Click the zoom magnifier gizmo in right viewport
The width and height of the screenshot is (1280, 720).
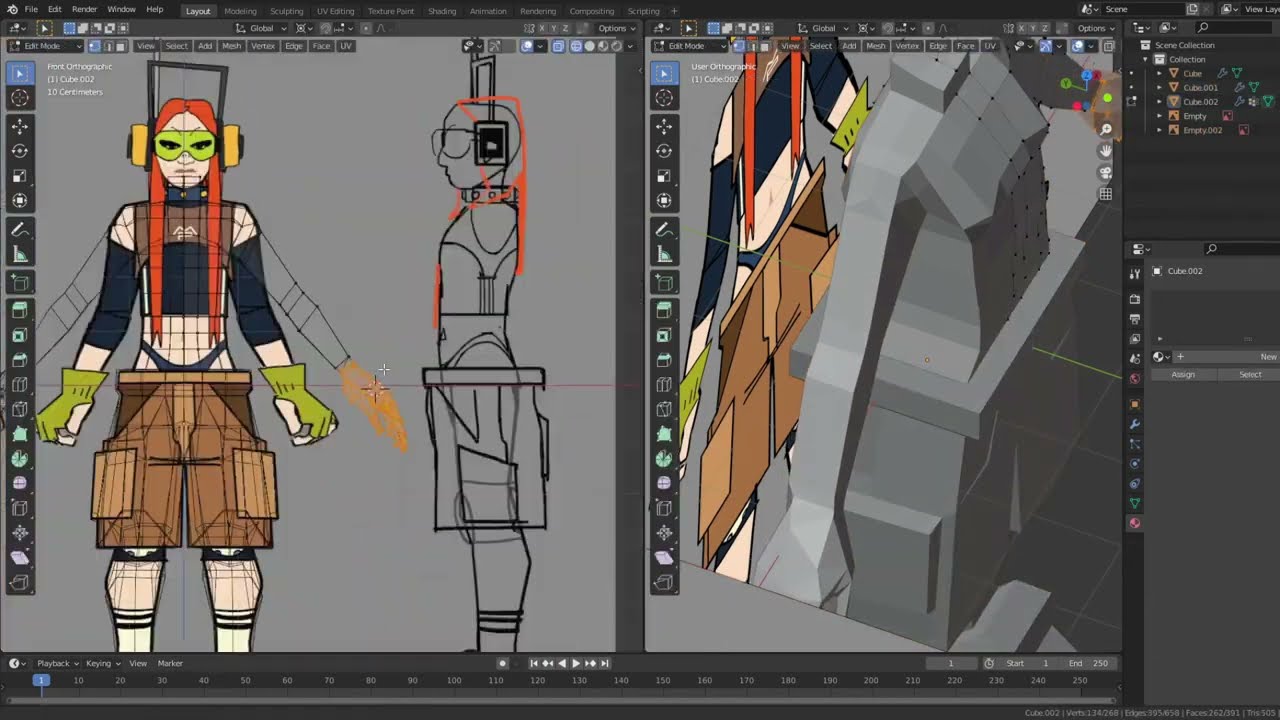pyautogui.click(x=1106, y=129)
